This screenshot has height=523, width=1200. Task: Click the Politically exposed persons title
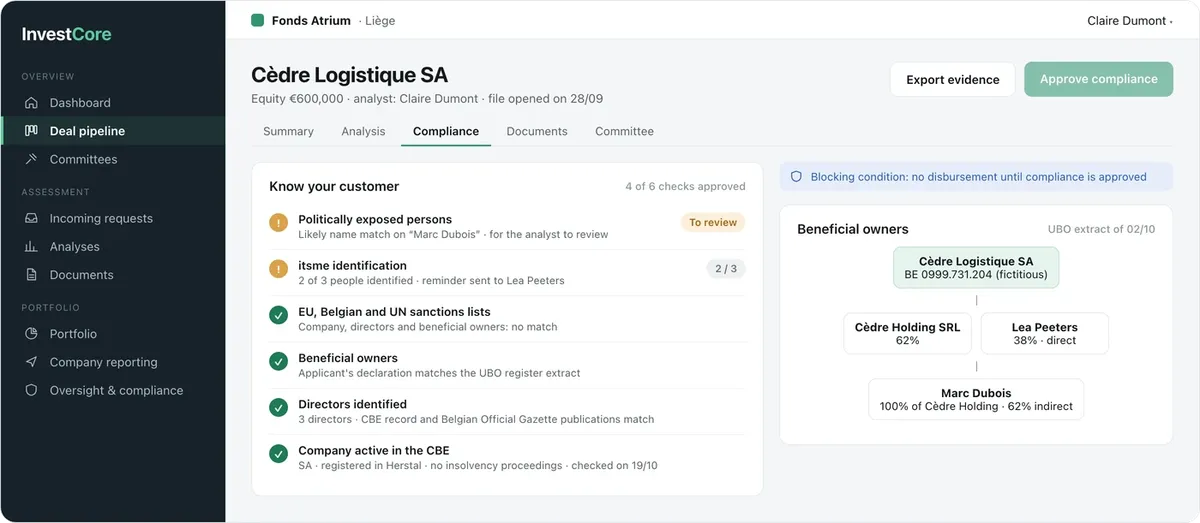pyautogui.click(x=375, y=219)
